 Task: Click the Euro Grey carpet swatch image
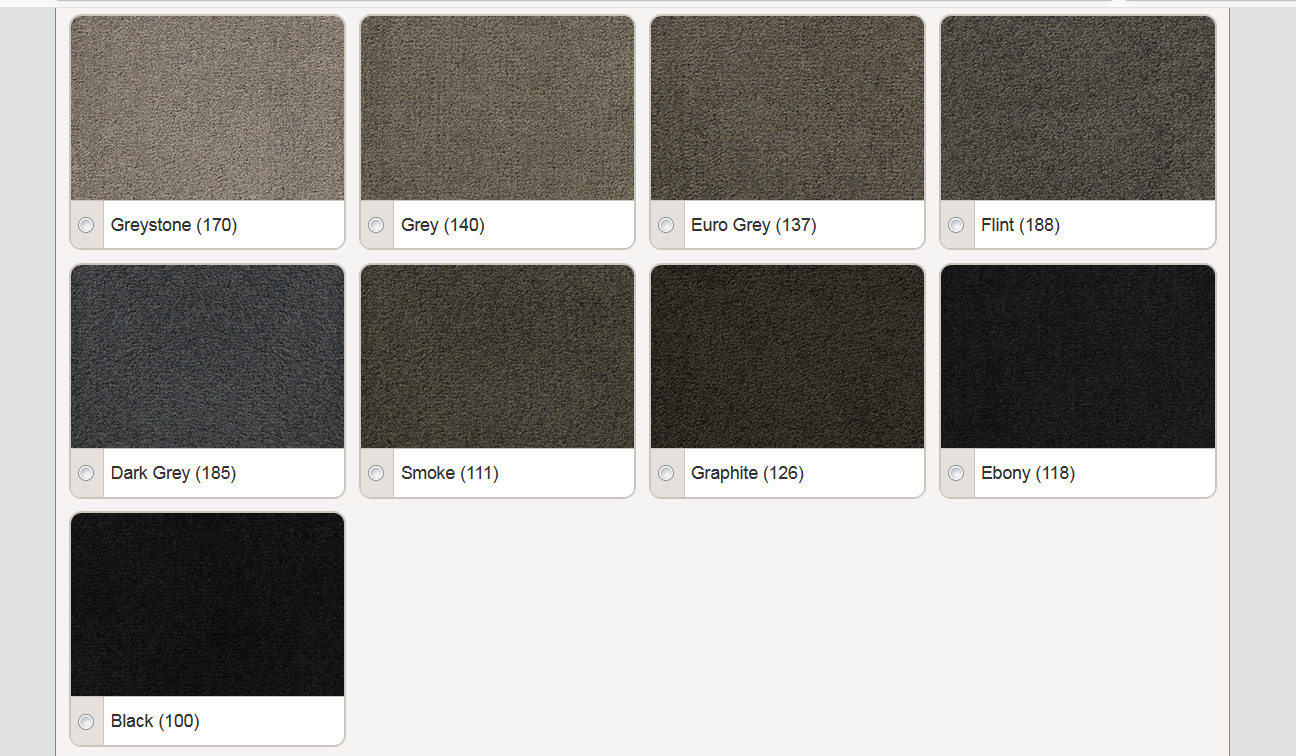click(788, 108)
